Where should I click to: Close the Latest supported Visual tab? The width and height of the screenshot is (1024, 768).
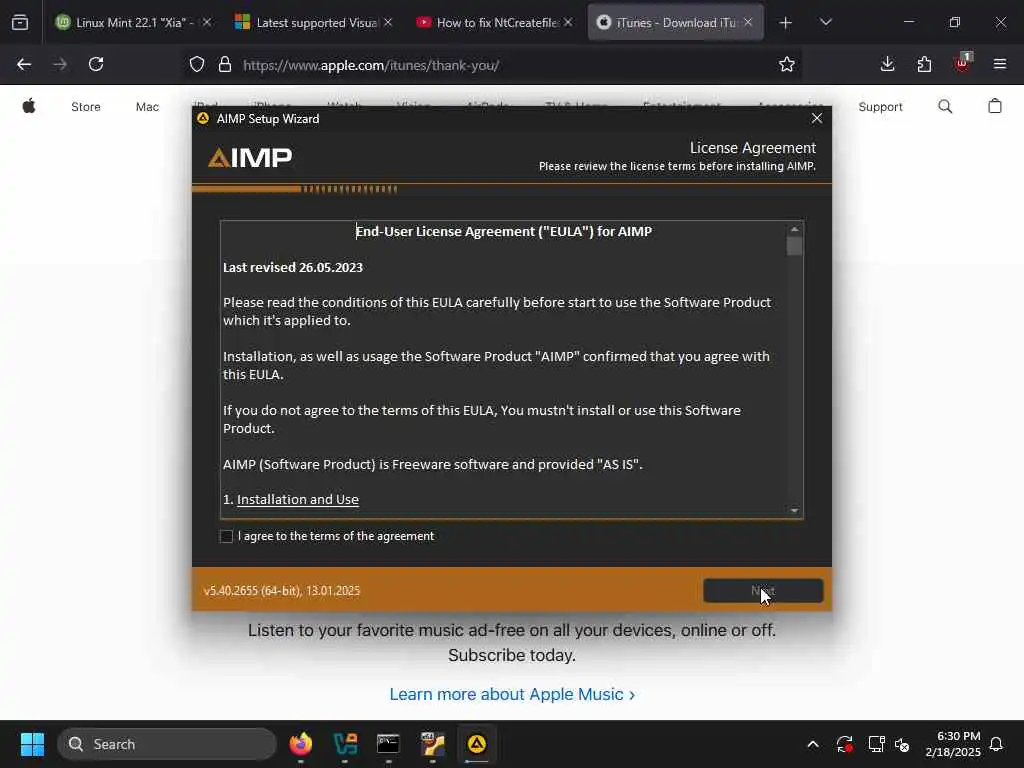point(388,22)
